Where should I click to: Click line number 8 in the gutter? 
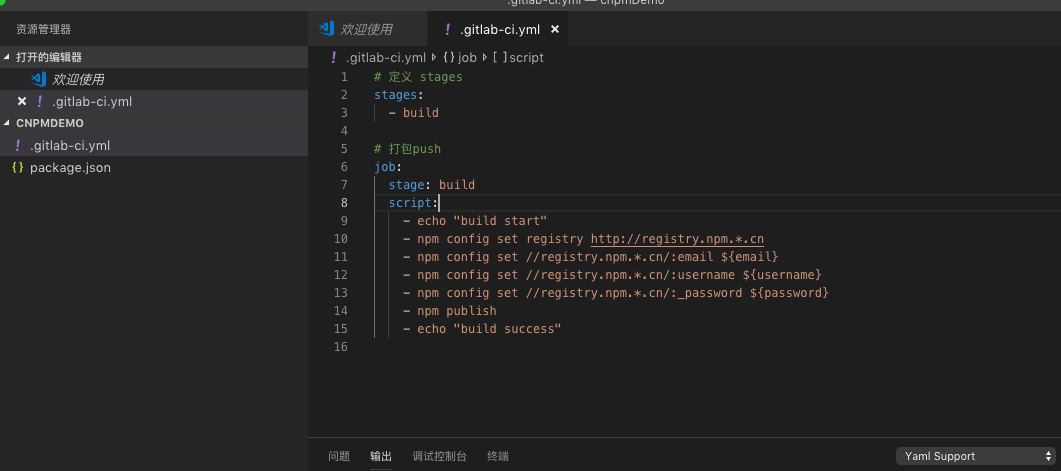pyautogui.click(x=344, y=203)
